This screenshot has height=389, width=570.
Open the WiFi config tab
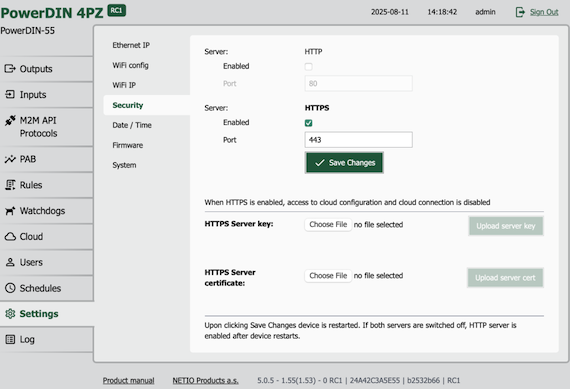coord(130,65)
